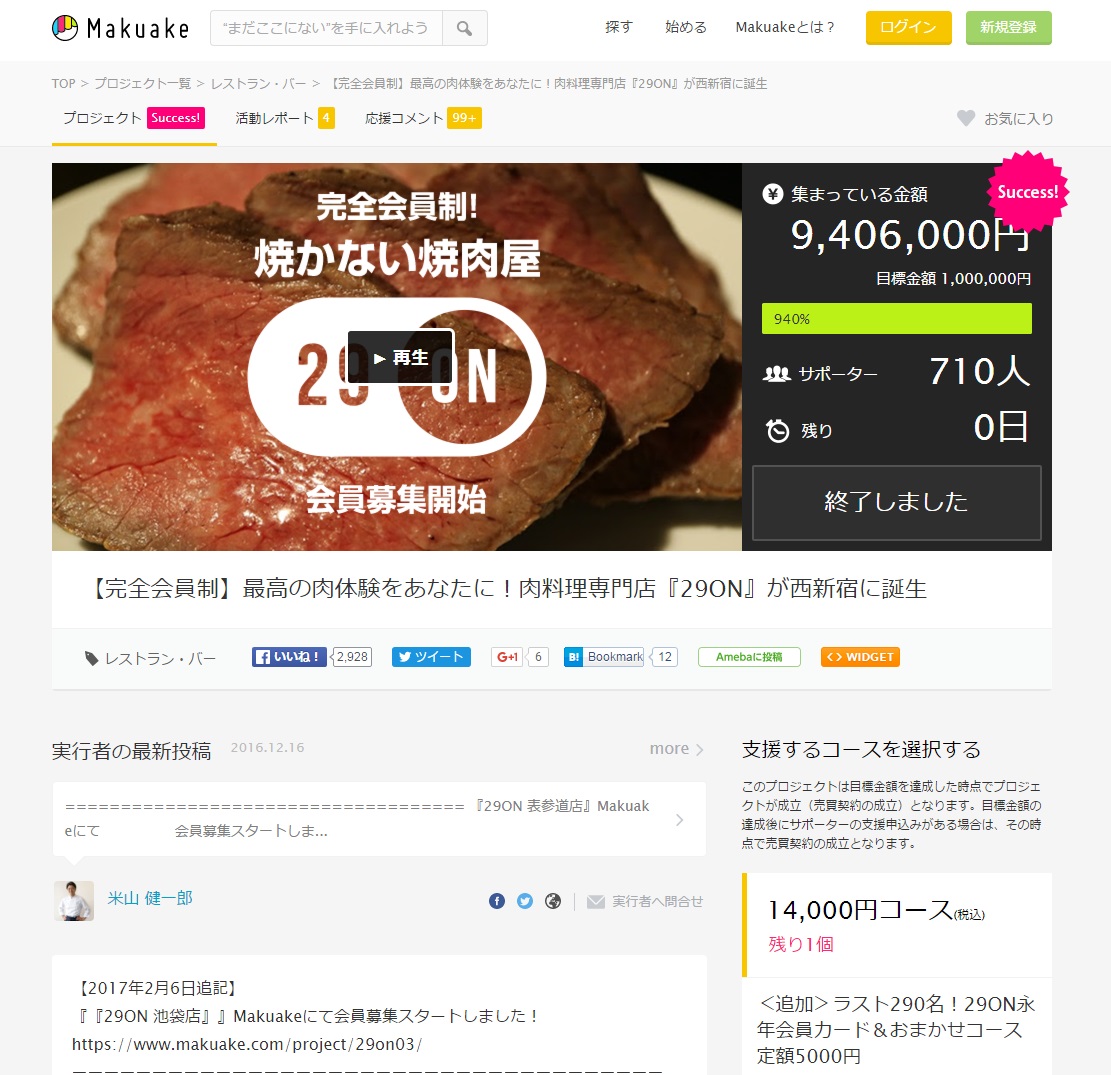
Task: Play the 29ON project video
Action: pos(400,357)
